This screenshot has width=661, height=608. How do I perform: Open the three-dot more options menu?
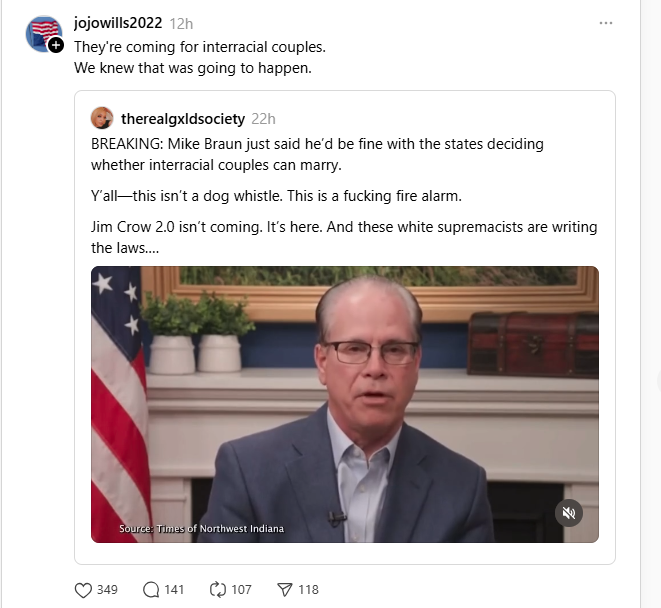[606, 23]
